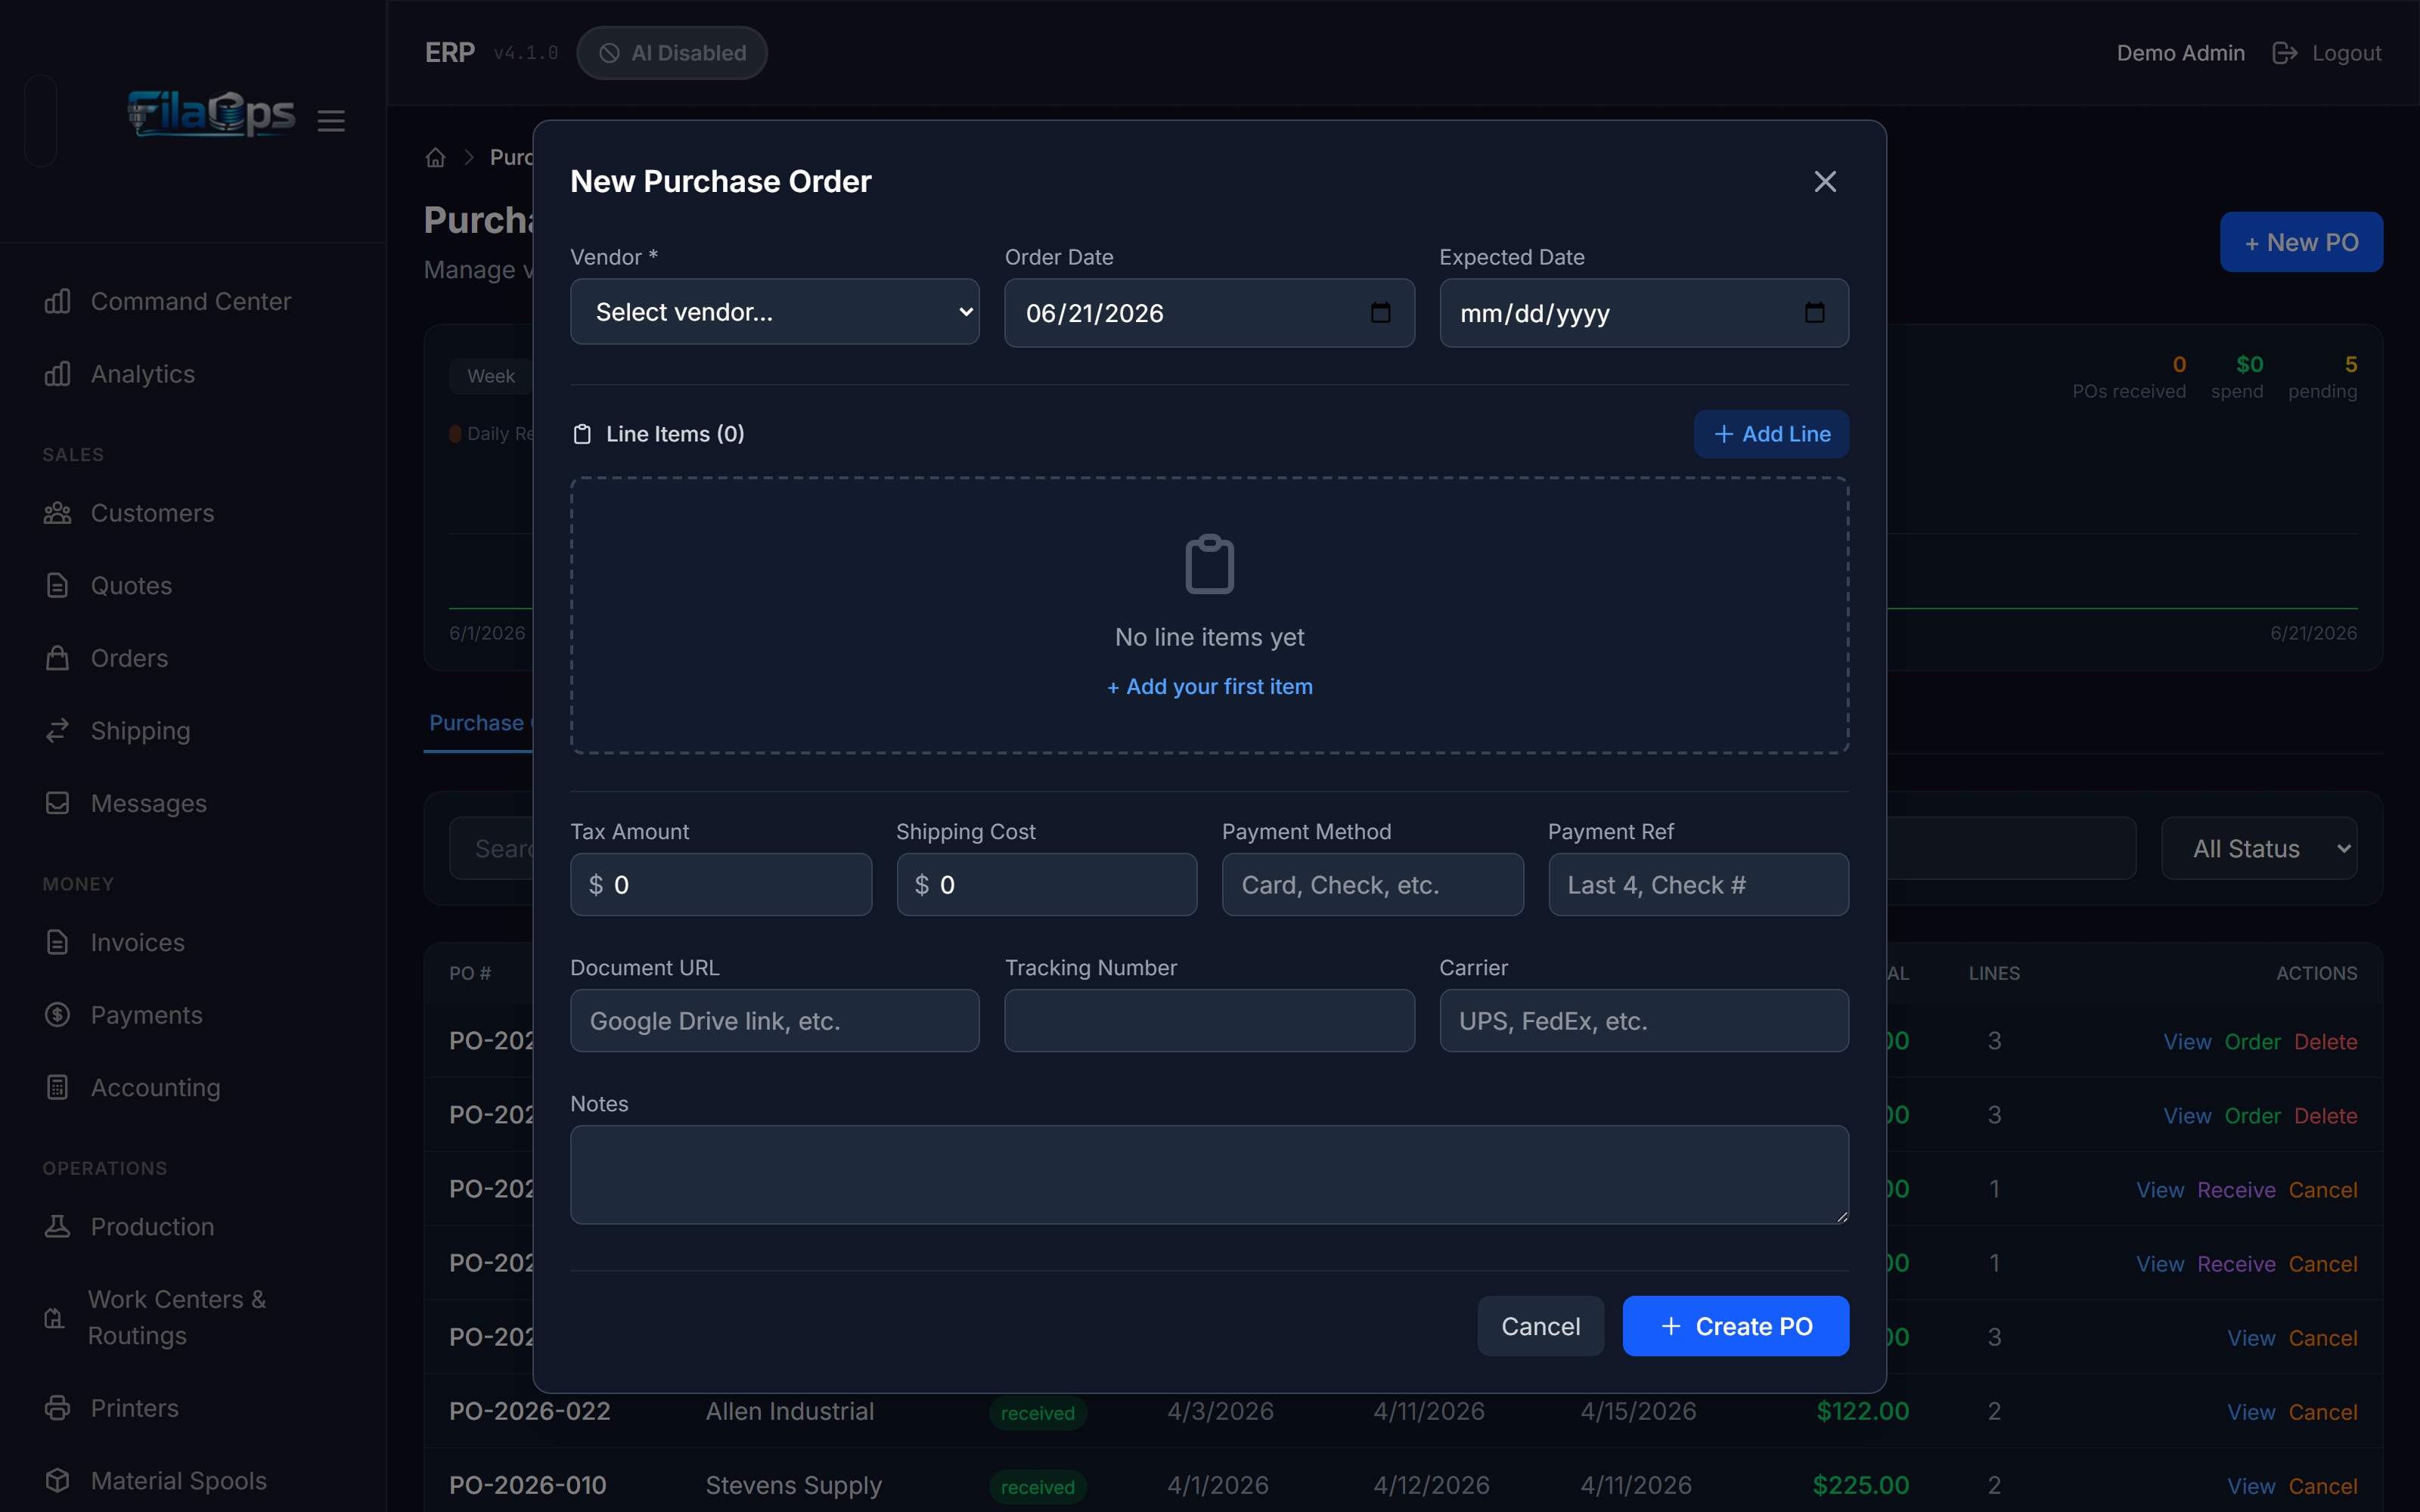Image resolution: width=2420 pixels, height=1512 pixels.
Task: Focus the Tracking Number field
Action: (1209, 1020)
